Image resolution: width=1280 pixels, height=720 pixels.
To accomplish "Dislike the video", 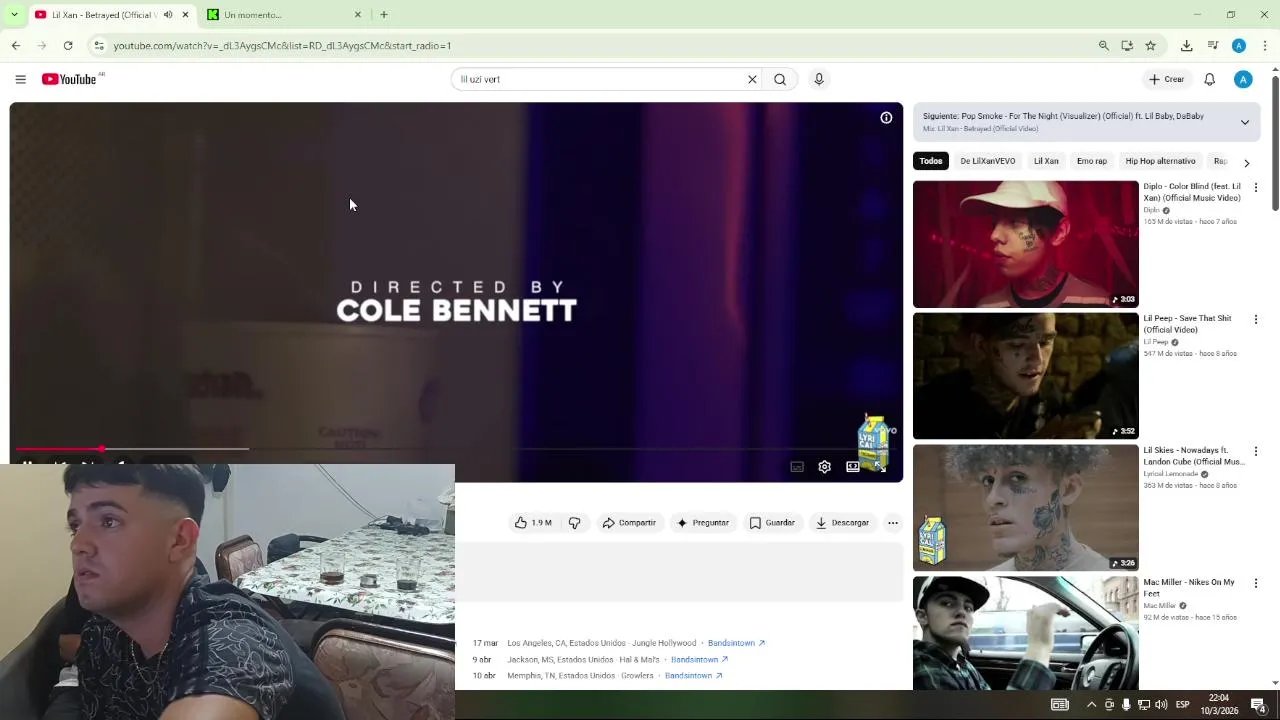I will click(574, 523).
